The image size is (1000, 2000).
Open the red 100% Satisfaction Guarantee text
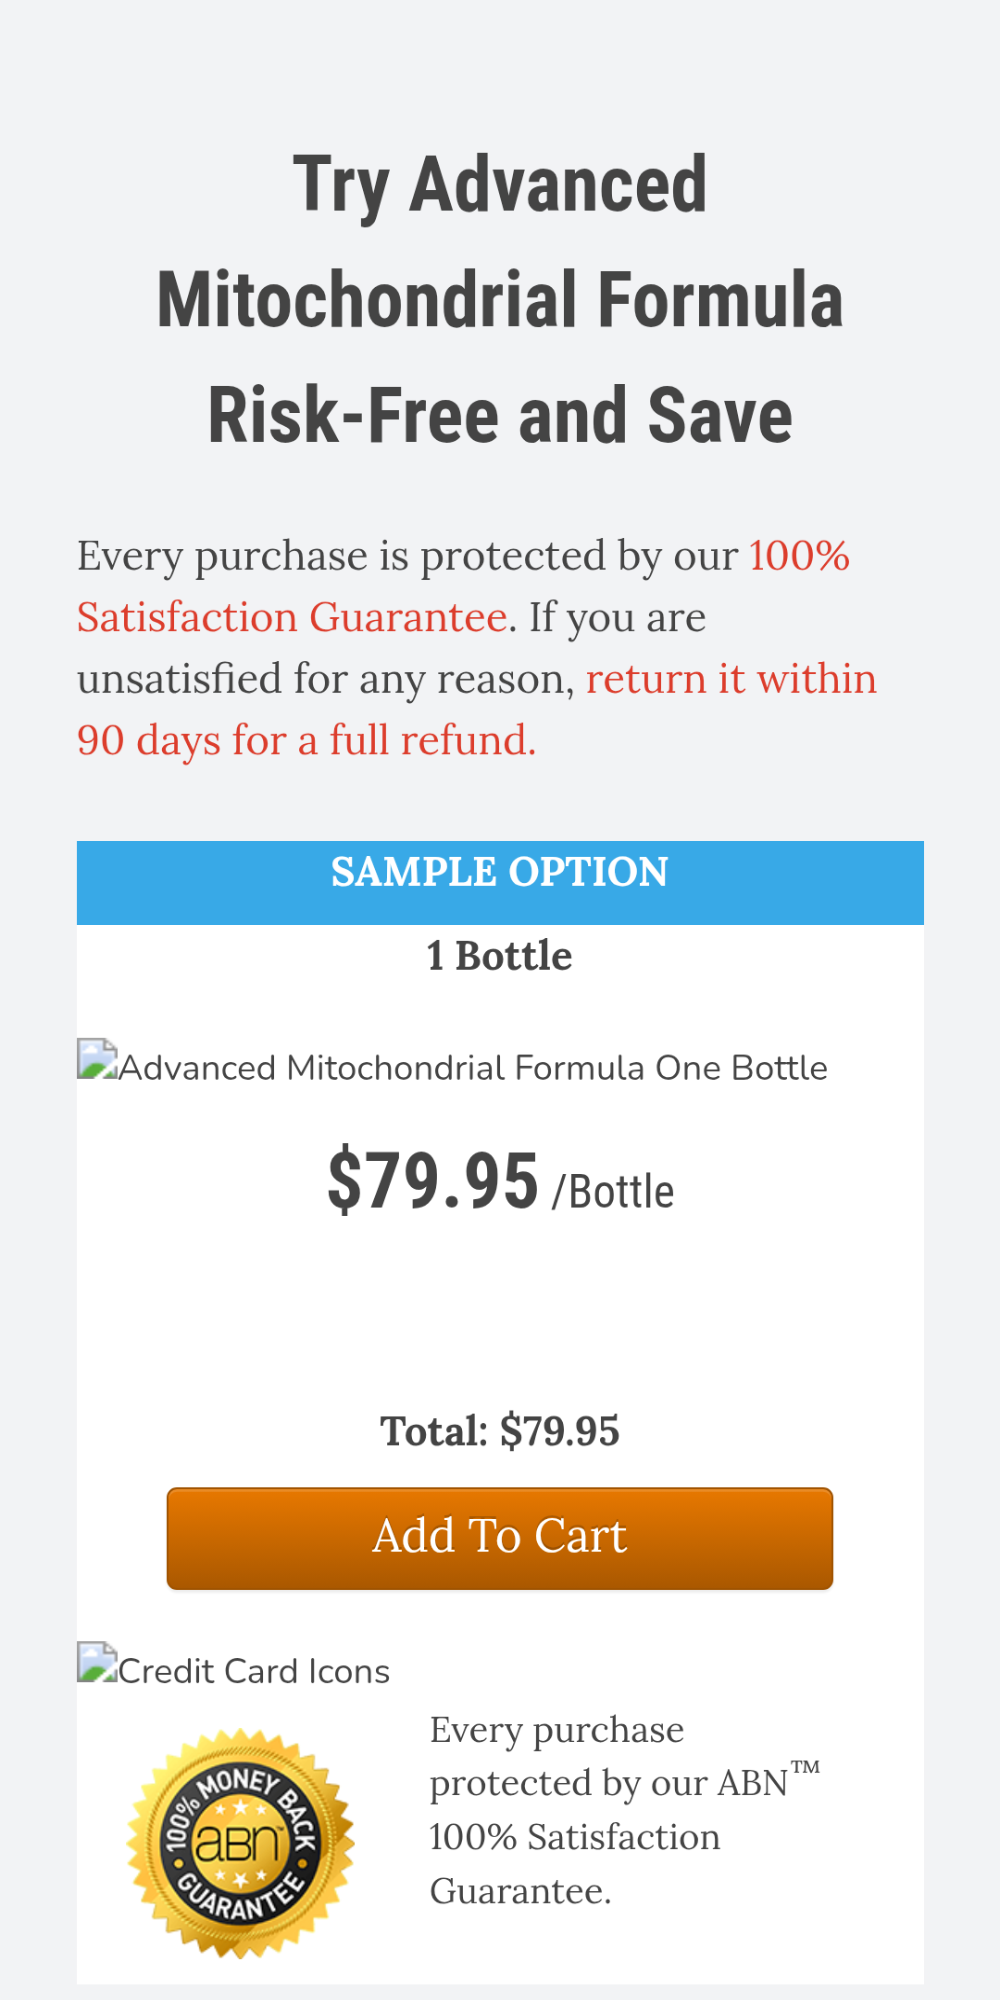[x=291, y=617]
